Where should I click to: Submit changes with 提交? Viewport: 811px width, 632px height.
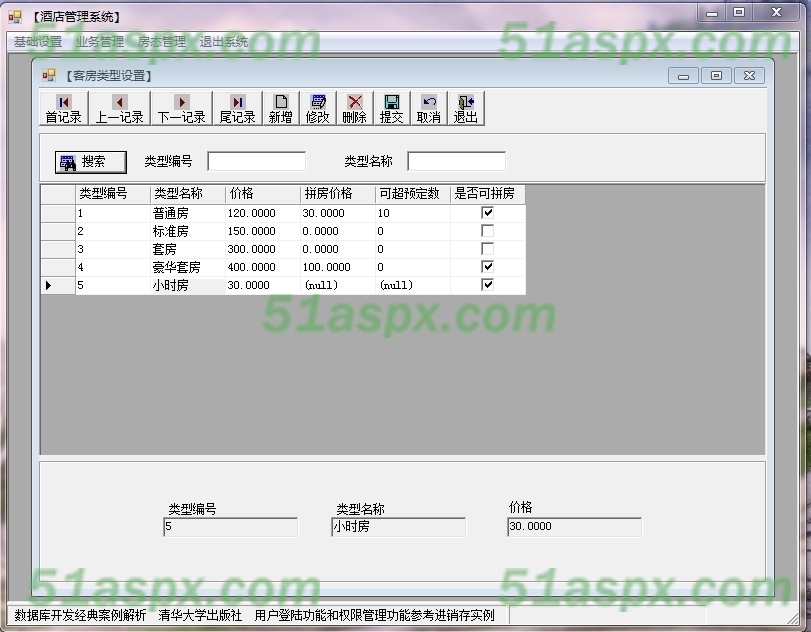(392, 108)
